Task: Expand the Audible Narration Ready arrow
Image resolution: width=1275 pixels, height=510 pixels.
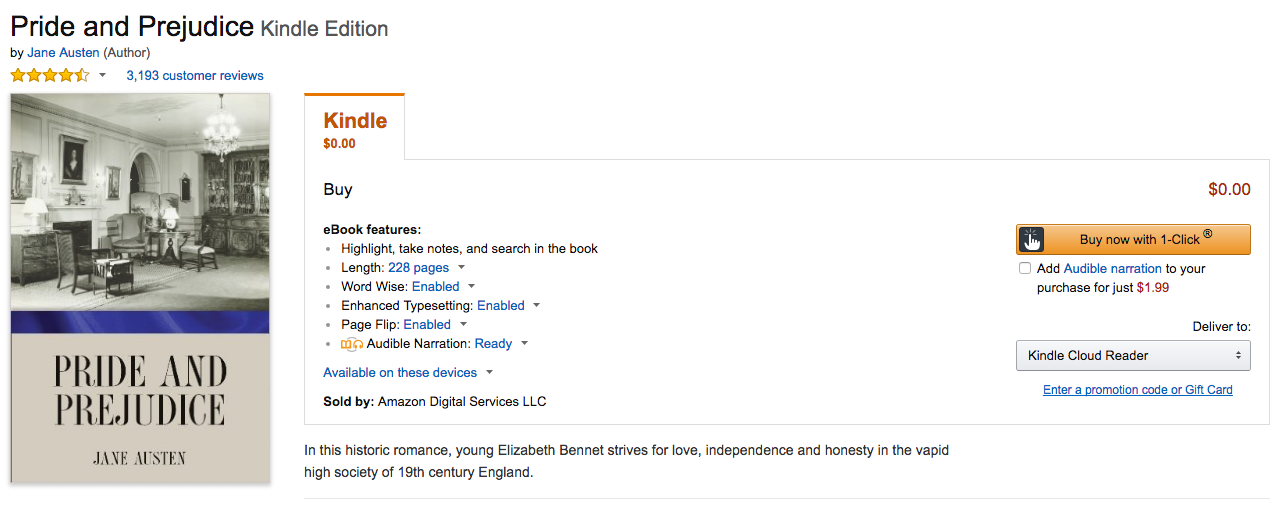Action: coord(524,343)
